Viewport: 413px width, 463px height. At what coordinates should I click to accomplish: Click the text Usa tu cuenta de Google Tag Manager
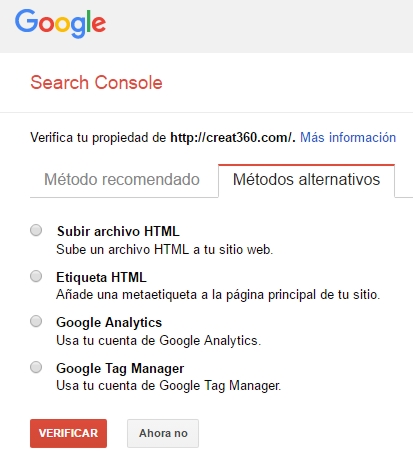click(169, 386)
